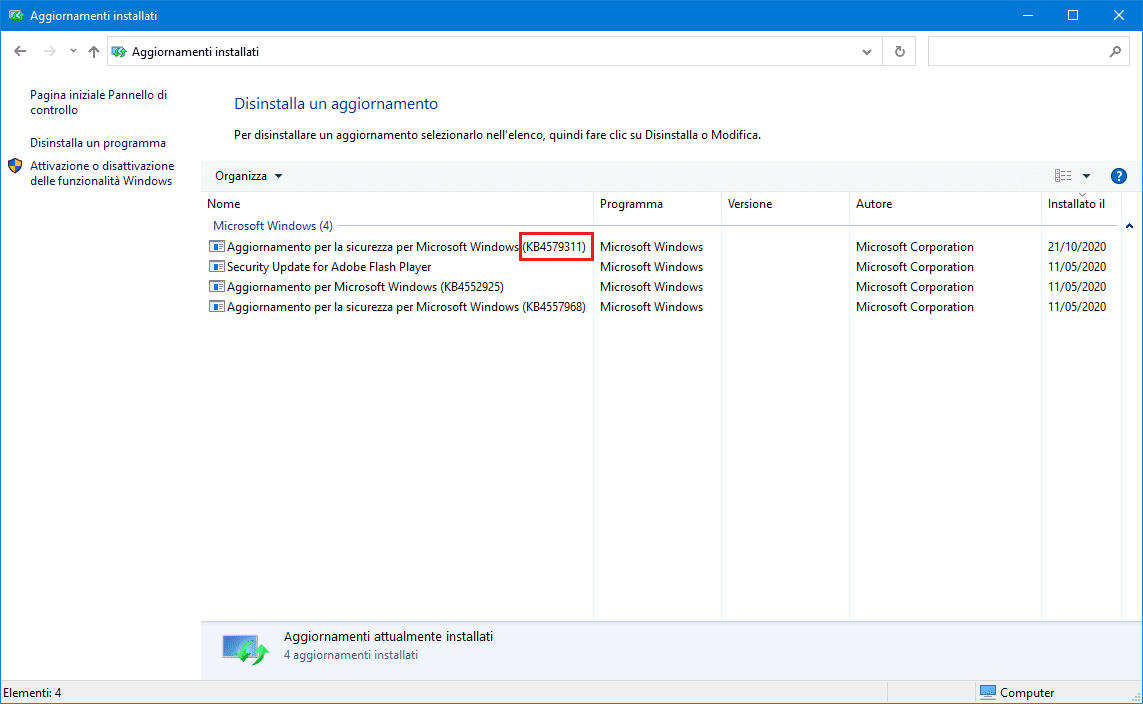Image resolution: width=1143 pixels, height=704 pixels.
Task: Select Security Update for Adobe Flash Player
Action: click(x=329, y=267)
